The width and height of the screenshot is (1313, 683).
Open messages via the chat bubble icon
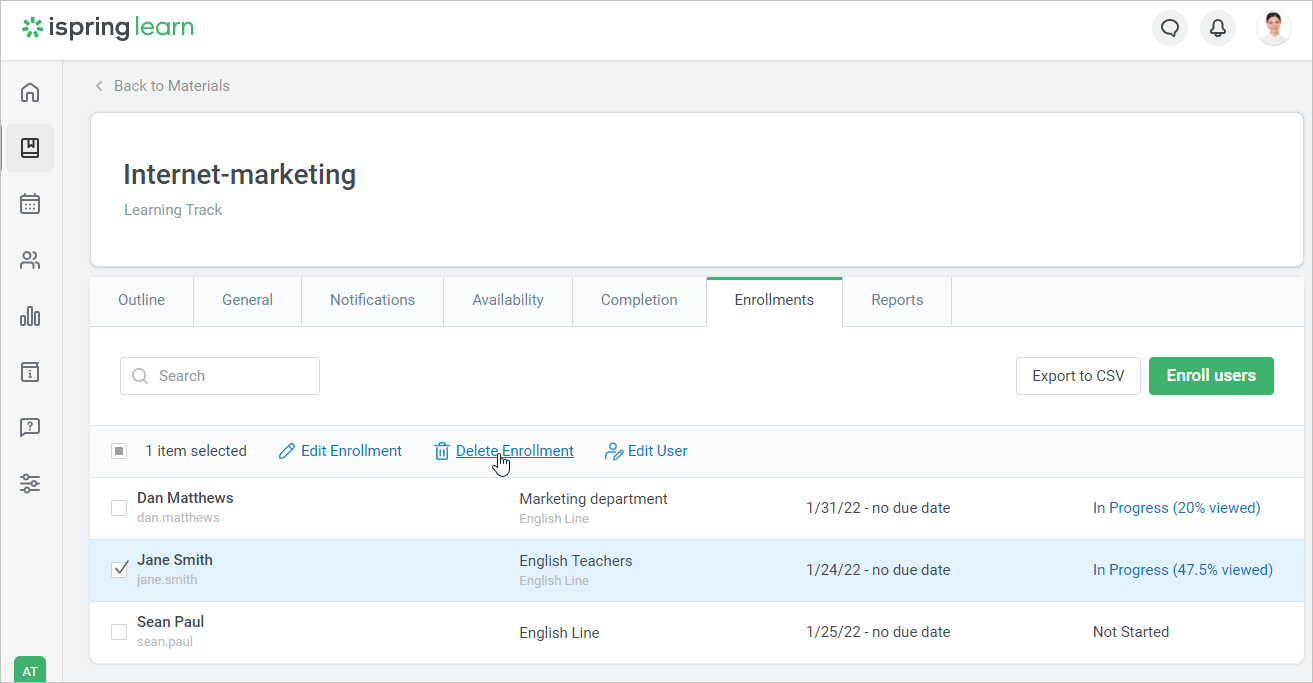(1170, 28)
